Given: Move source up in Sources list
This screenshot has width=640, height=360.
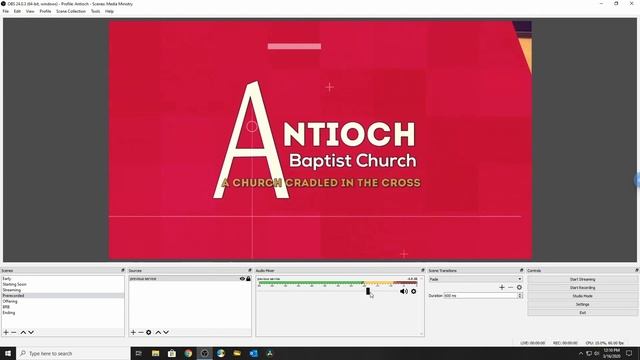Looking at the screenshot, I should pos(158,332).
